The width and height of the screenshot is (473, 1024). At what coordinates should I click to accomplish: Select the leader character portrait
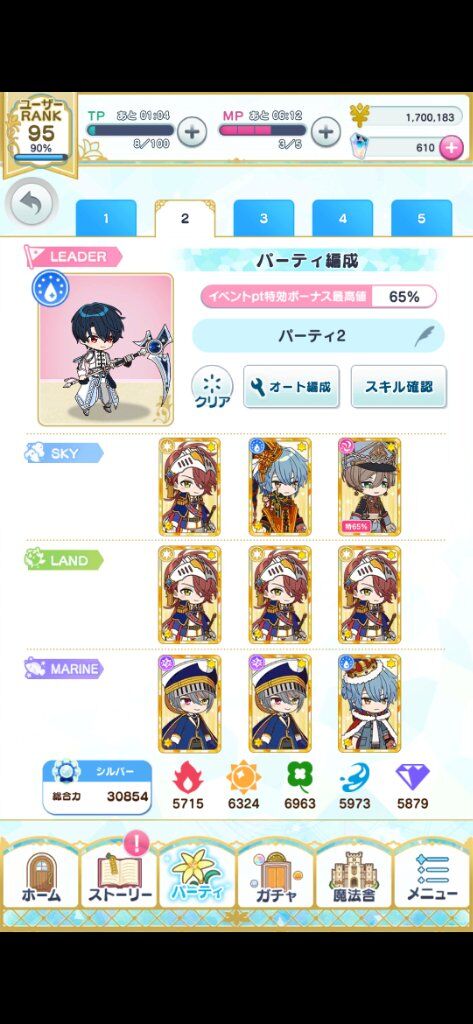(x=106, y=349)
